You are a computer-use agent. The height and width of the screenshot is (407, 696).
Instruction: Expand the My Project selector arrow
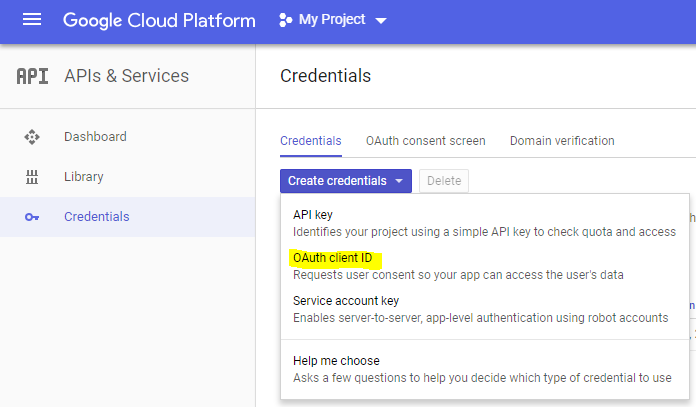381,20
